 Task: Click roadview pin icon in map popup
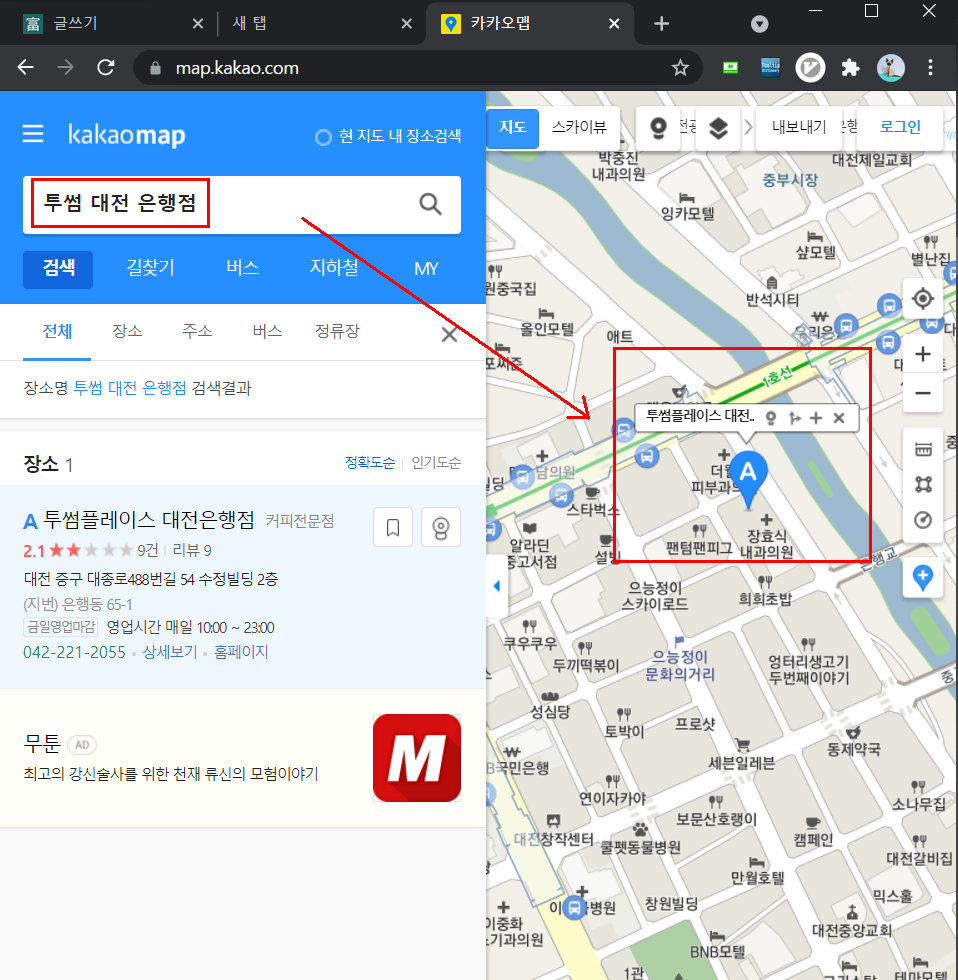click(x=771, y=418)
